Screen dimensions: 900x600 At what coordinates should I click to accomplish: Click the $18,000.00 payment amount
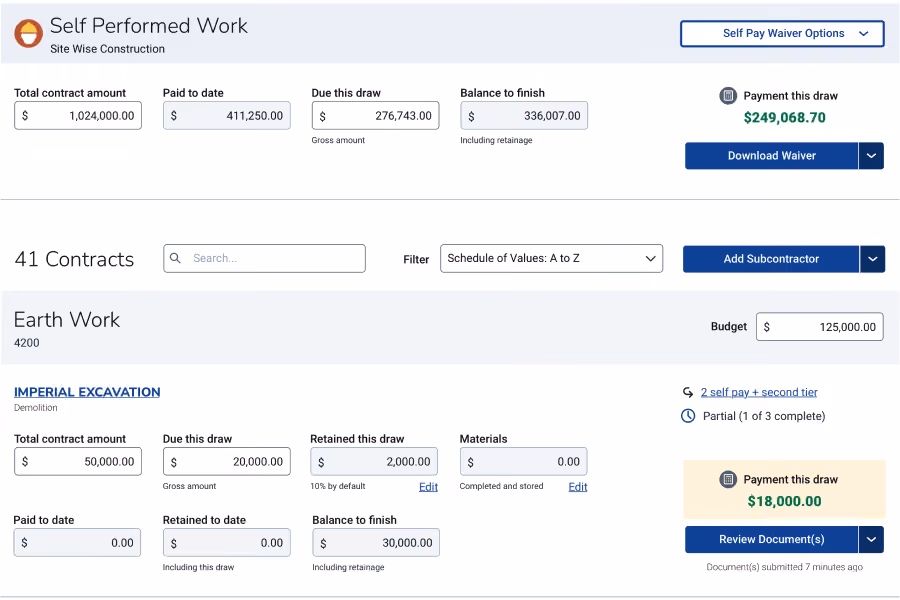(785, 501)
